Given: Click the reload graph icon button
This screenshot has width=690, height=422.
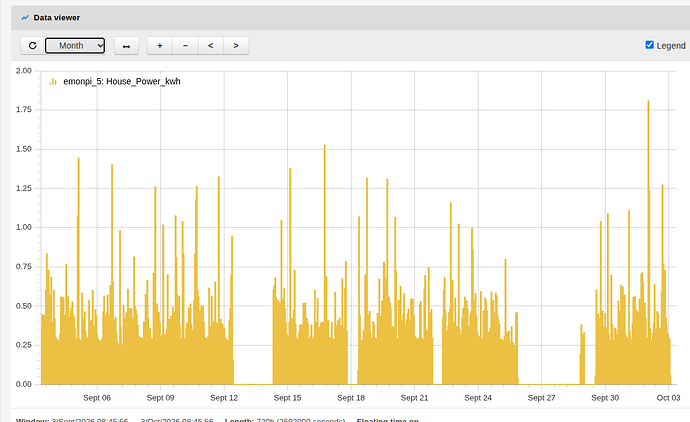Looking at the screenshot, I should pos(33,46).
